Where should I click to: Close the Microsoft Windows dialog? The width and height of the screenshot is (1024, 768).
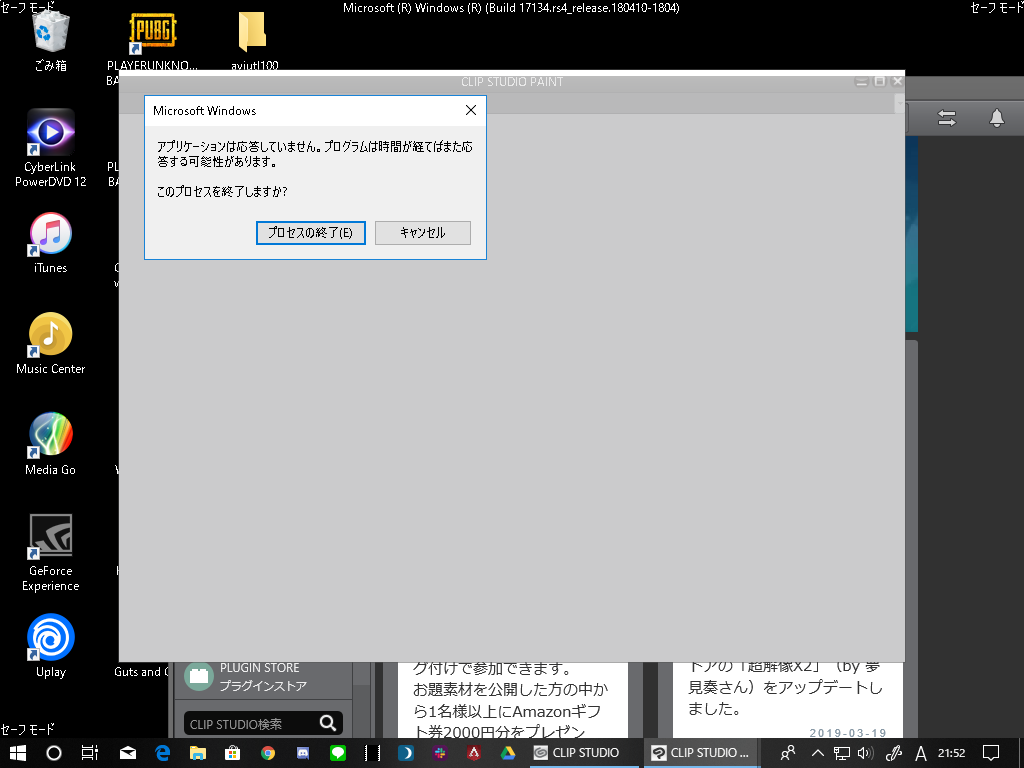471,110
